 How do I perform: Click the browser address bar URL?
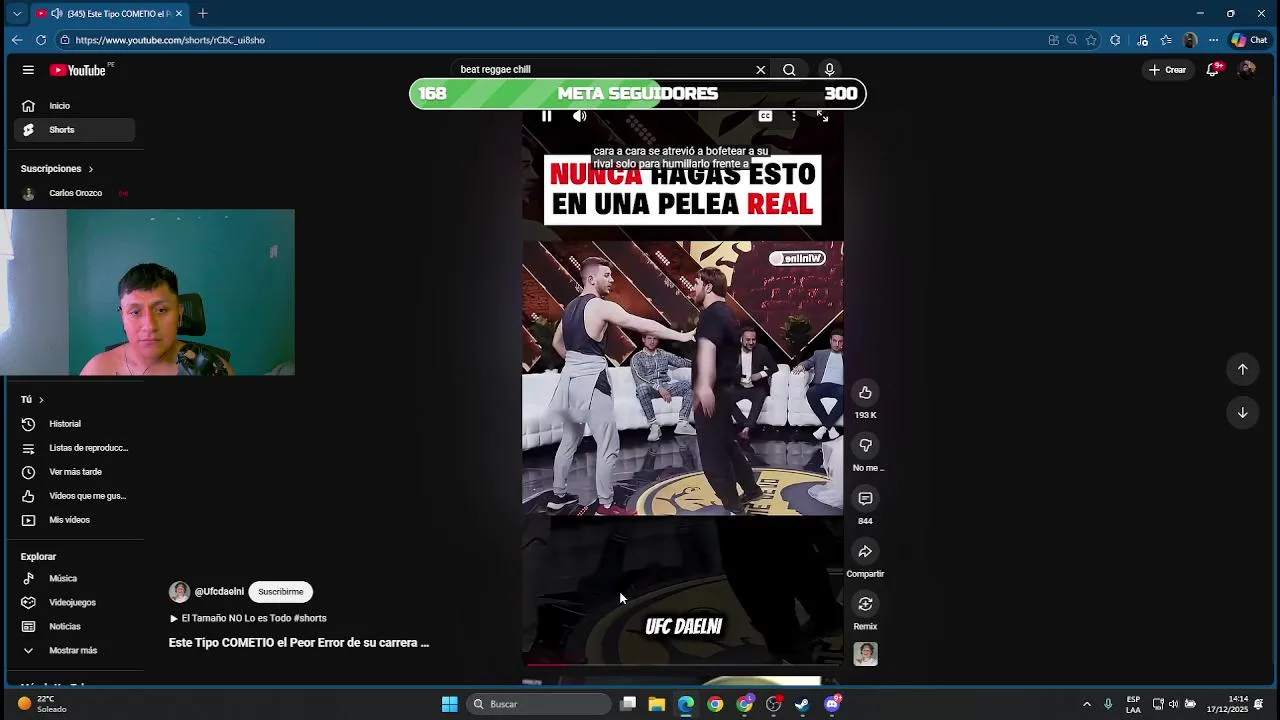pyautogui.click(x=170, y=40)
